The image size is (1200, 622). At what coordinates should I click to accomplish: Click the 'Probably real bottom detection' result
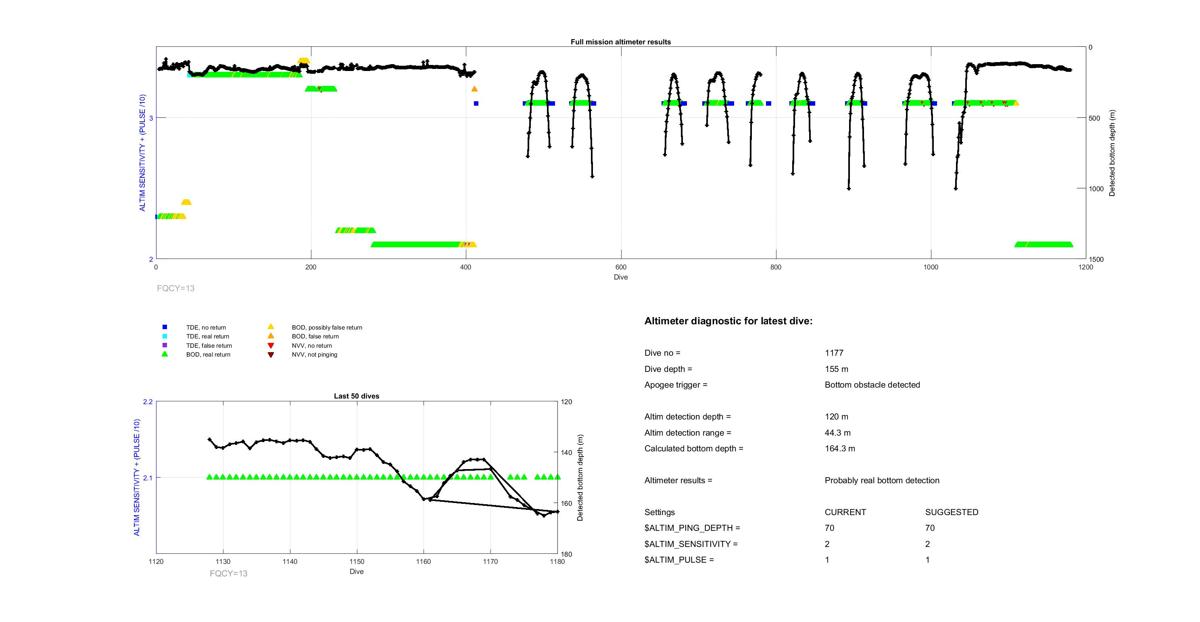coord(882,481)
